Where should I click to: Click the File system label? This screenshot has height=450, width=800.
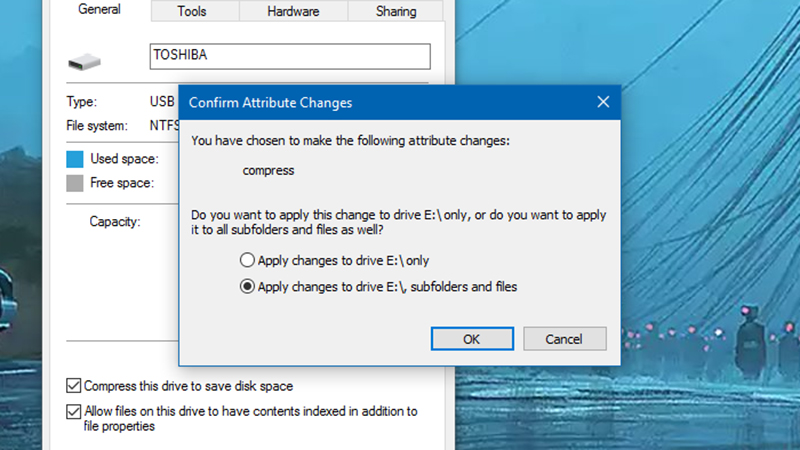[x=97, y=126]
